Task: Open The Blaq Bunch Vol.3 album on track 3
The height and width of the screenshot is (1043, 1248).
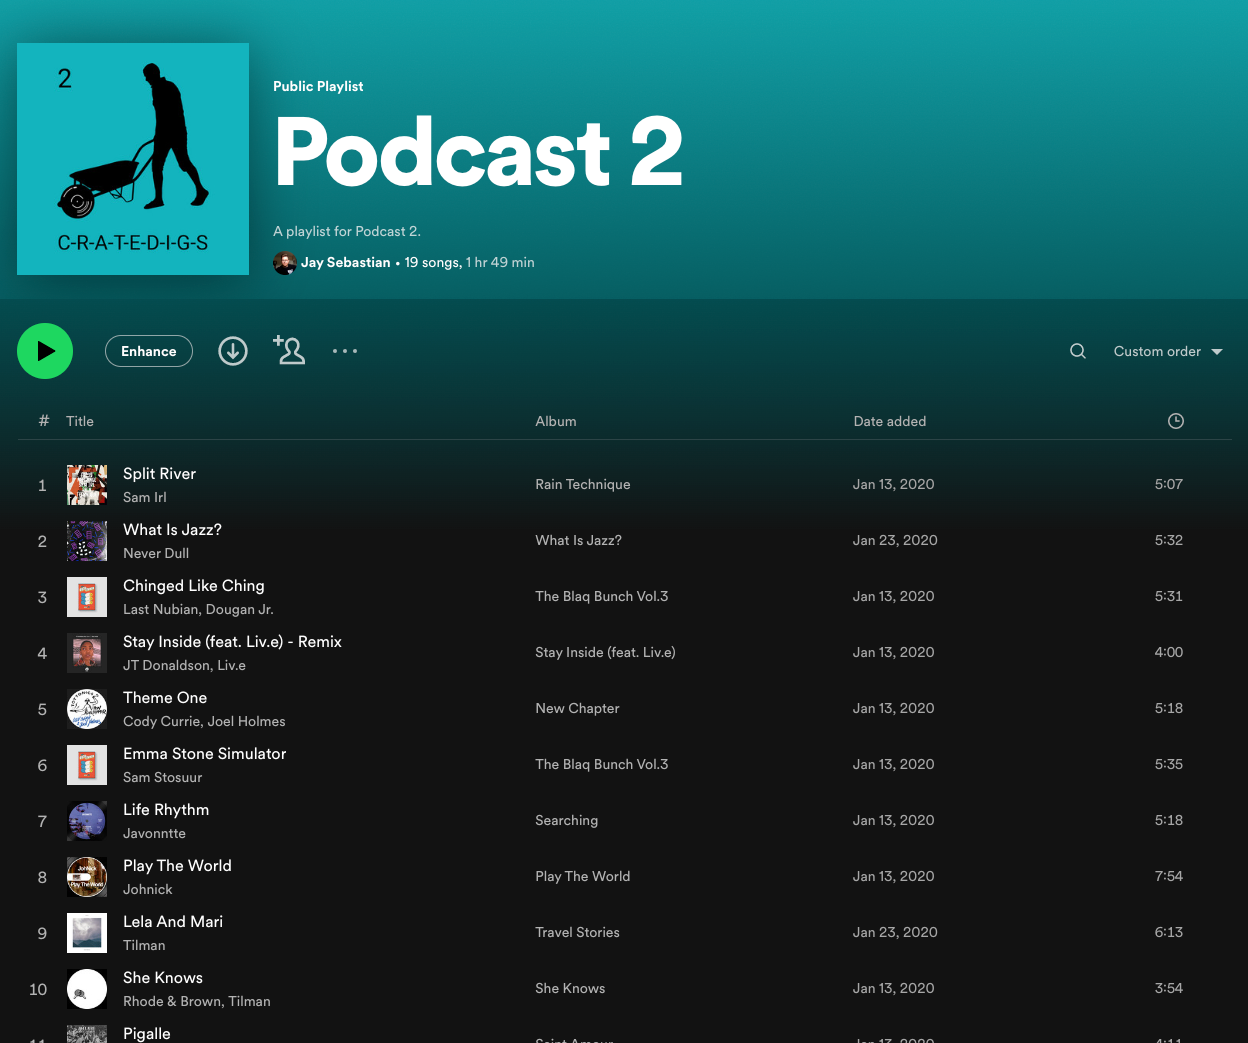Action: point(602,596)
